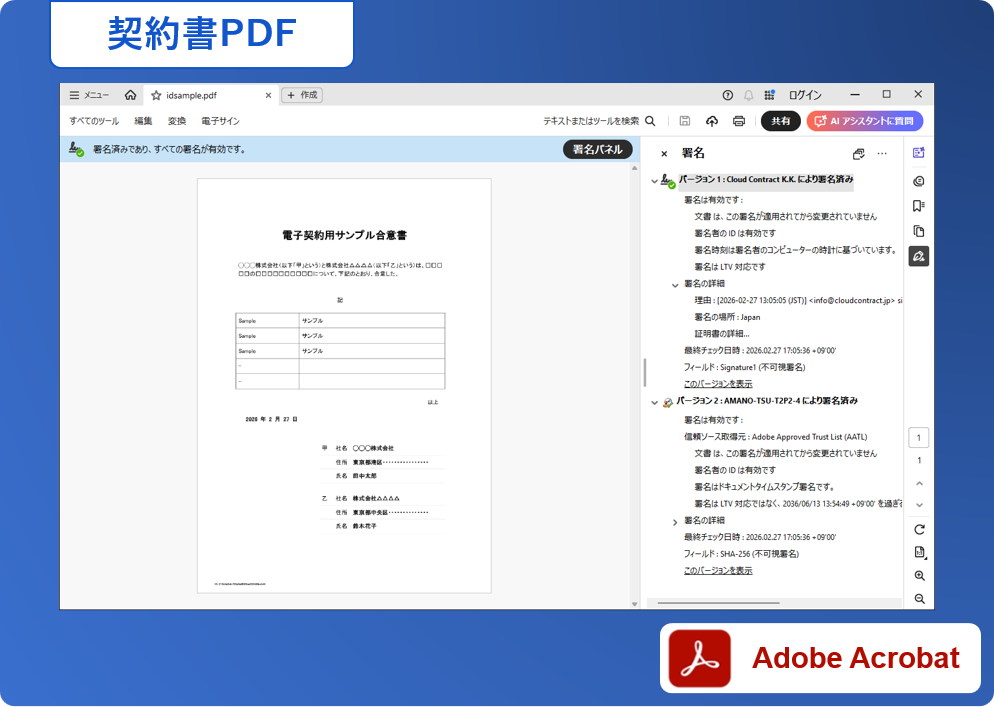The width and height of the screenshot is (994, 707).
Task: Click このバージョンを表示 link under version 2
Action: (x=717, y=570)
